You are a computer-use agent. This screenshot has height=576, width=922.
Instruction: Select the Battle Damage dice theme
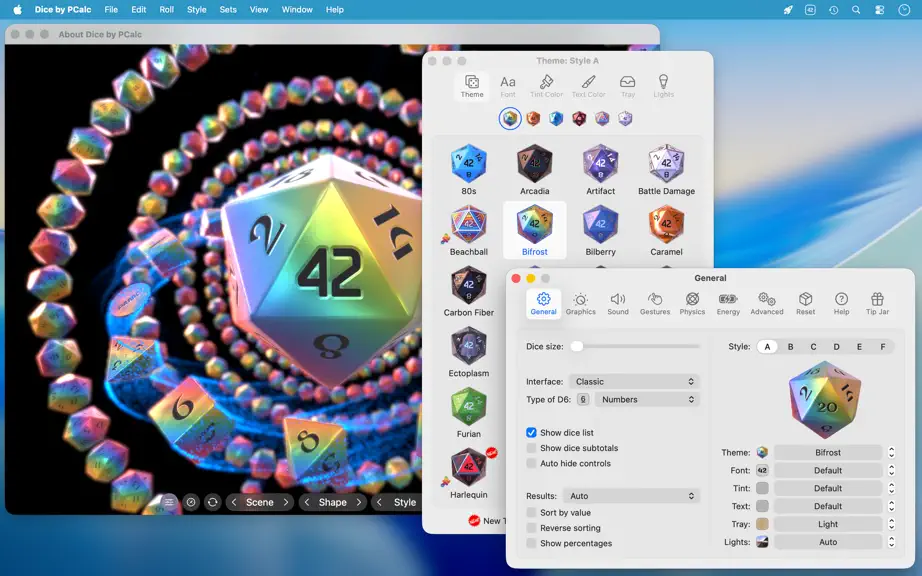click(x=666, y=170)
